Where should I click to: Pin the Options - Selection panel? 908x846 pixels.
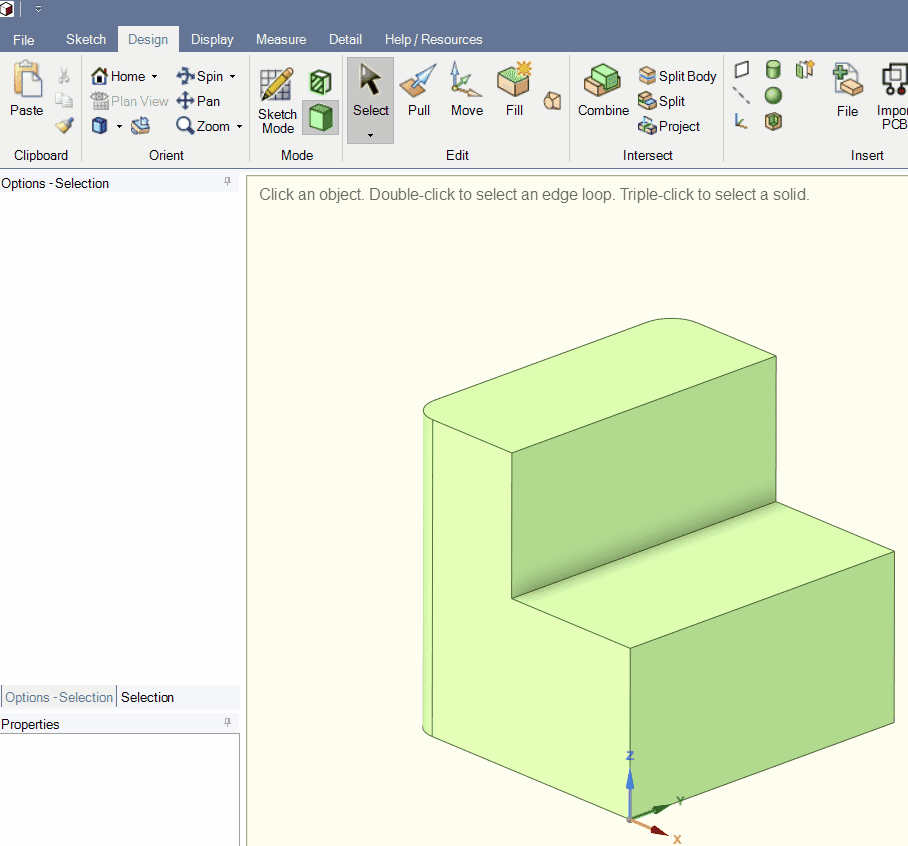click(228, 181)
